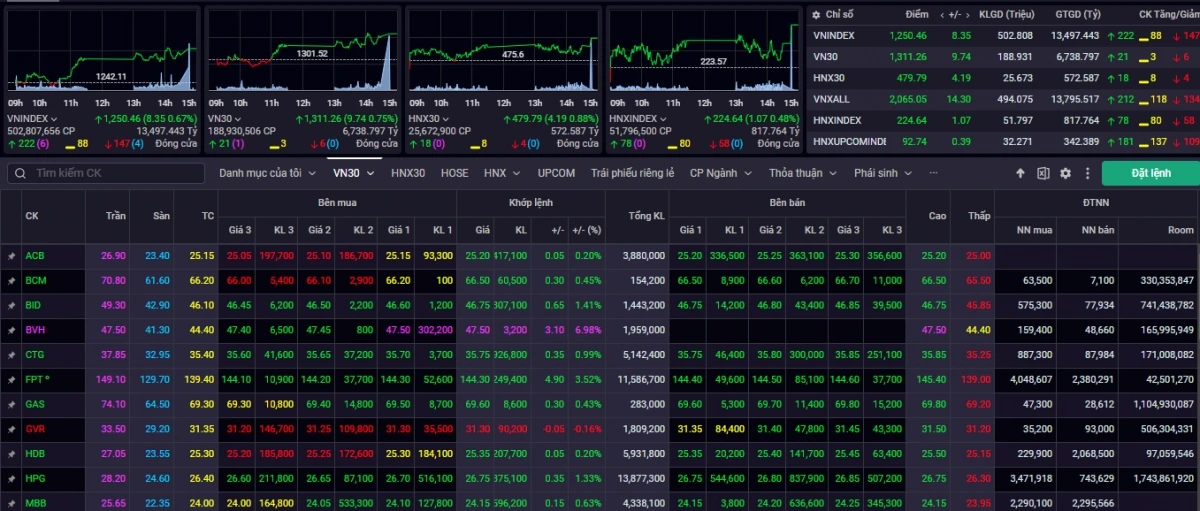
Task: Switch to the HOSE tab
Action: [x=455, y=173]
